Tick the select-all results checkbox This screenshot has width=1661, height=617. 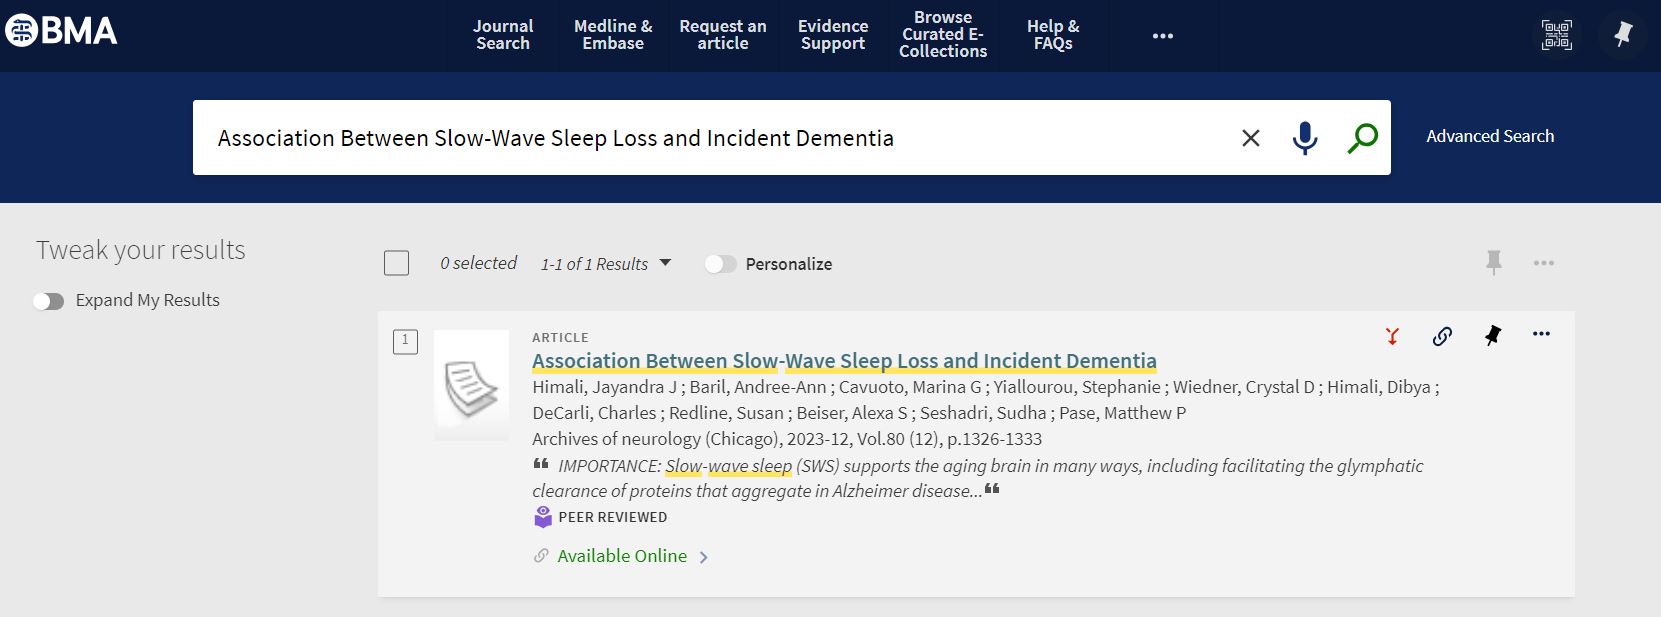[x=397, y=263]
